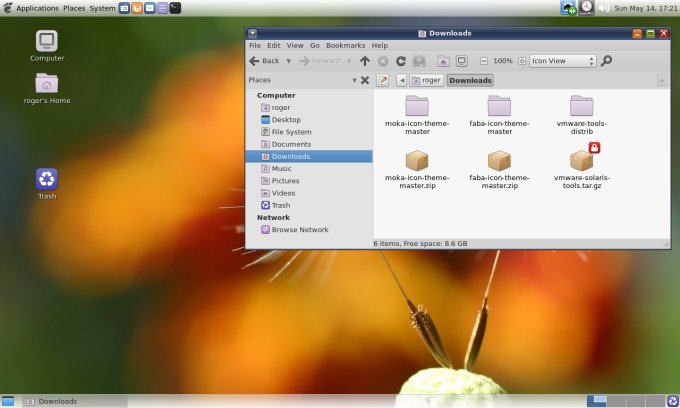Screen dimensions: 680x408
Task: Open the View menu
Action: (295, 45)
